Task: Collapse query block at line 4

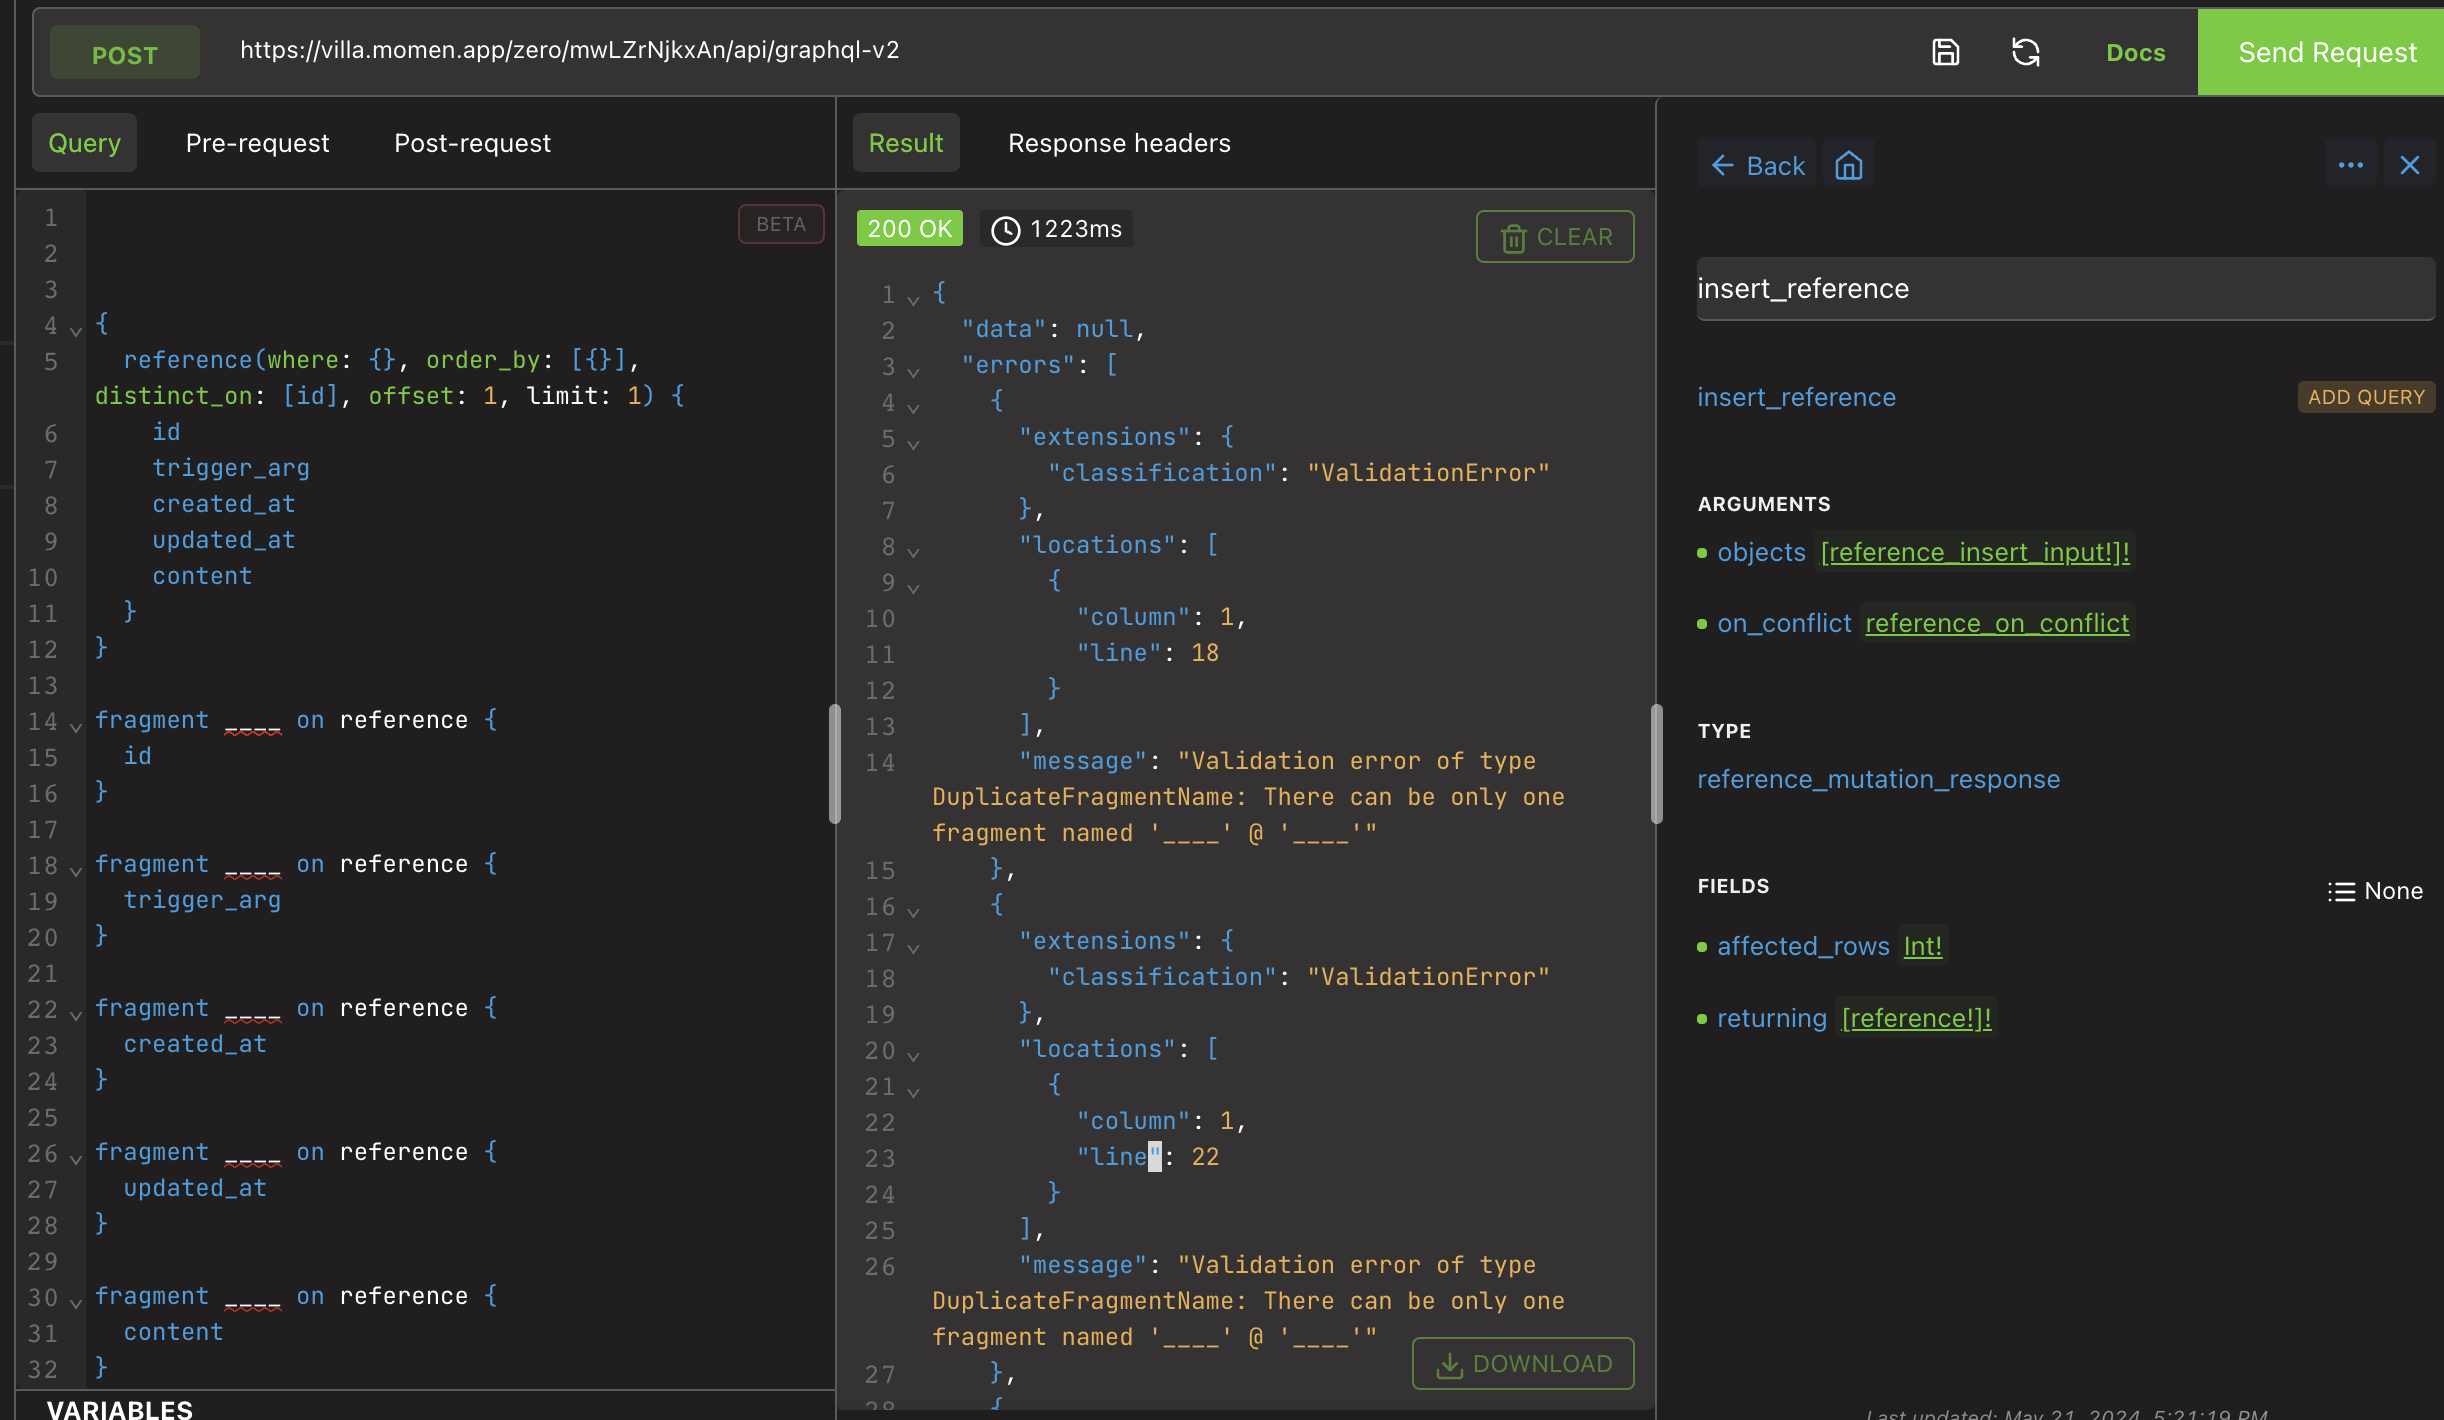Action: (x=76, y=330)
